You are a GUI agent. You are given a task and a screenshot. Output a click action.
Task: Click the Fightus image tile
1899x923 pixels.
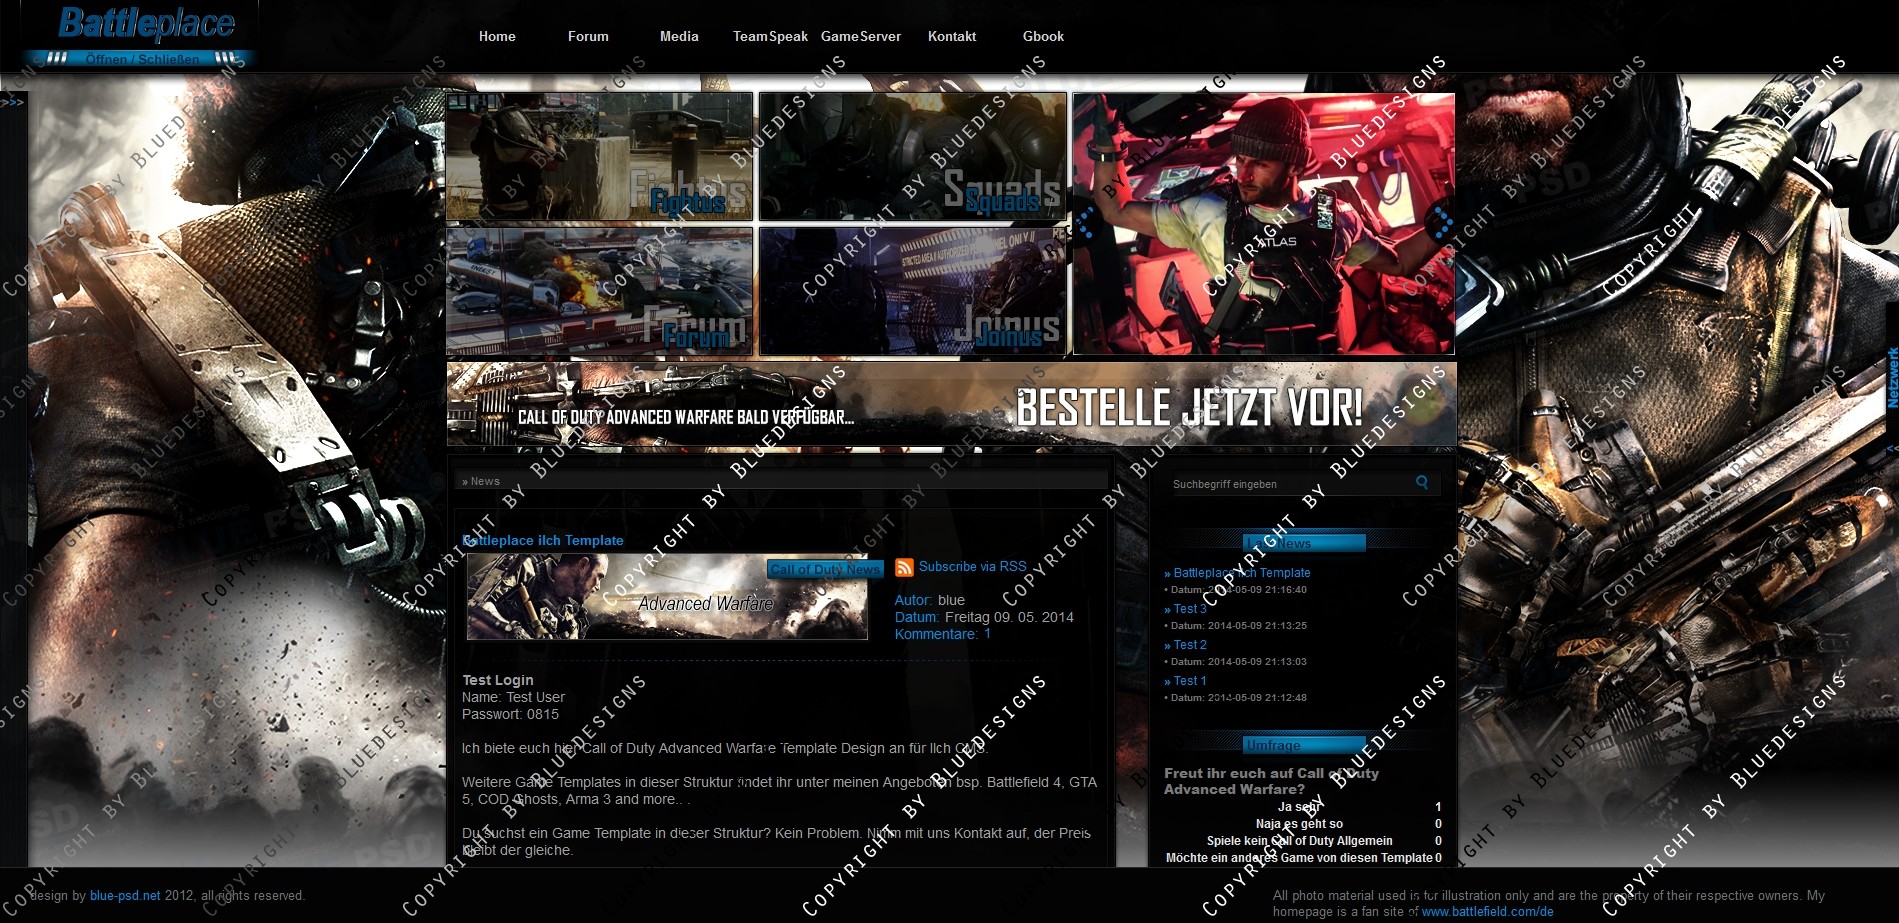point(600,156)
